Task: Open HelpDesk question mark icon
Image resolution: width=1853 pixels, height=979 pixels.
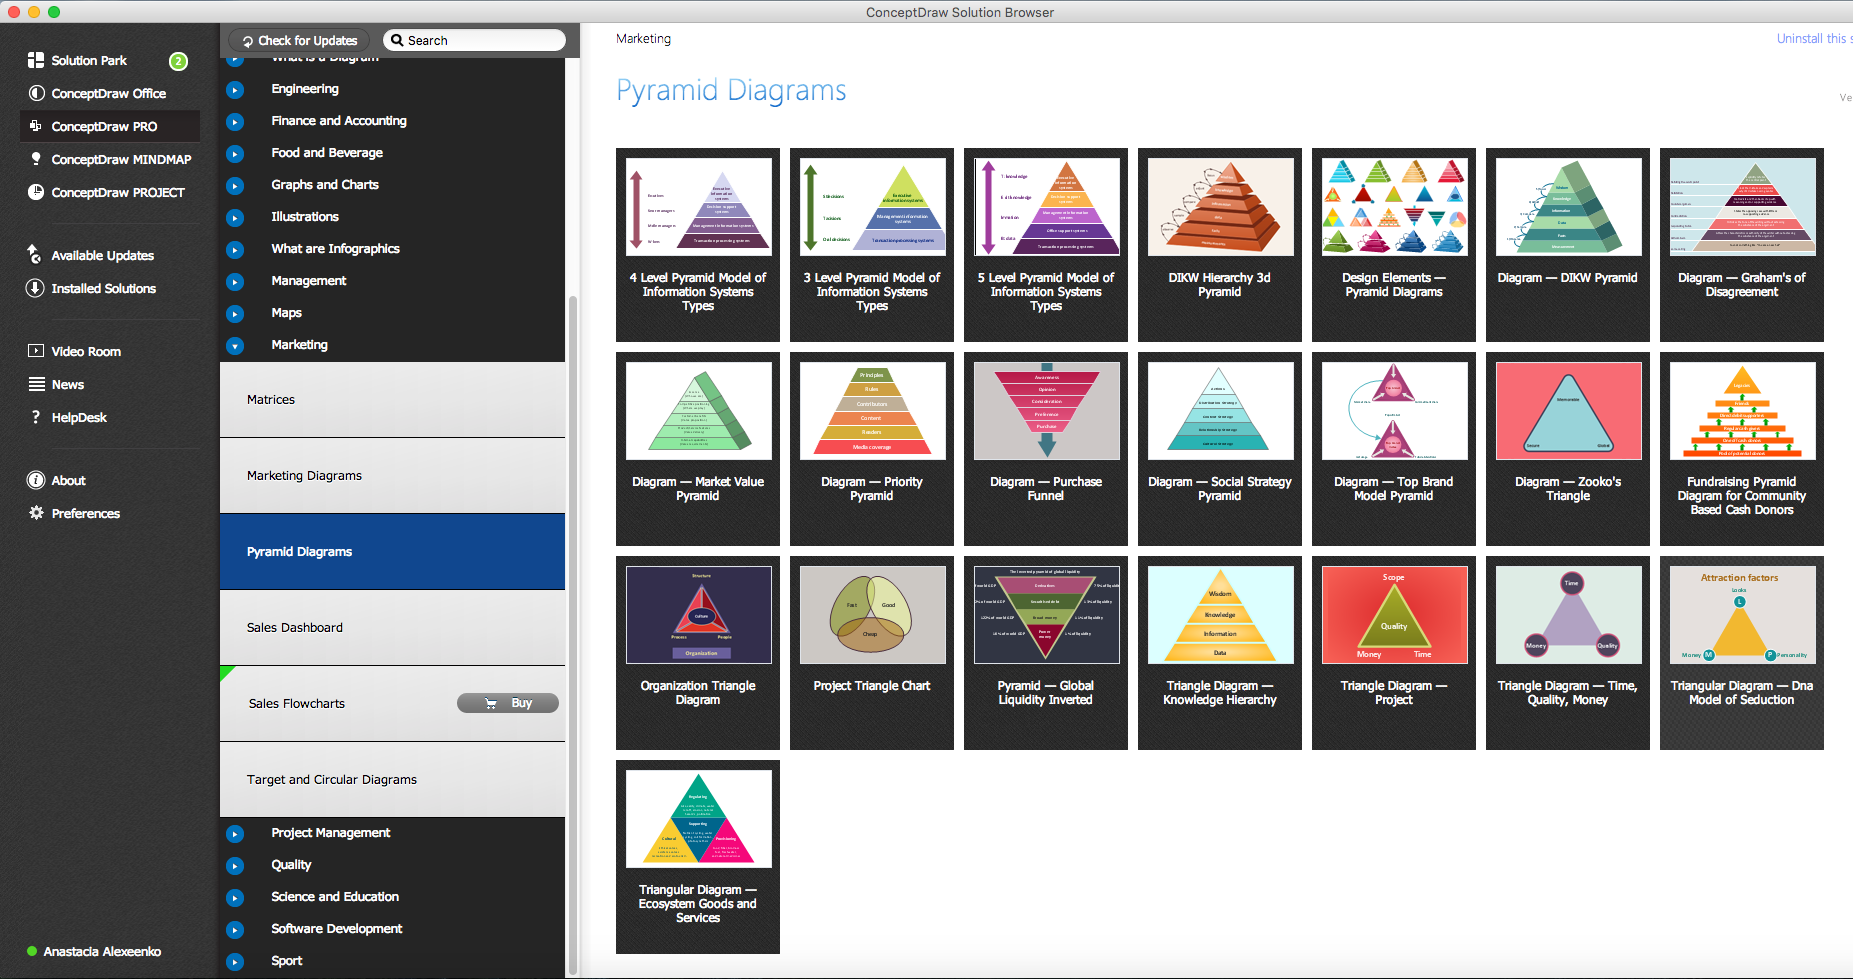Action: (x=36, y=417)
